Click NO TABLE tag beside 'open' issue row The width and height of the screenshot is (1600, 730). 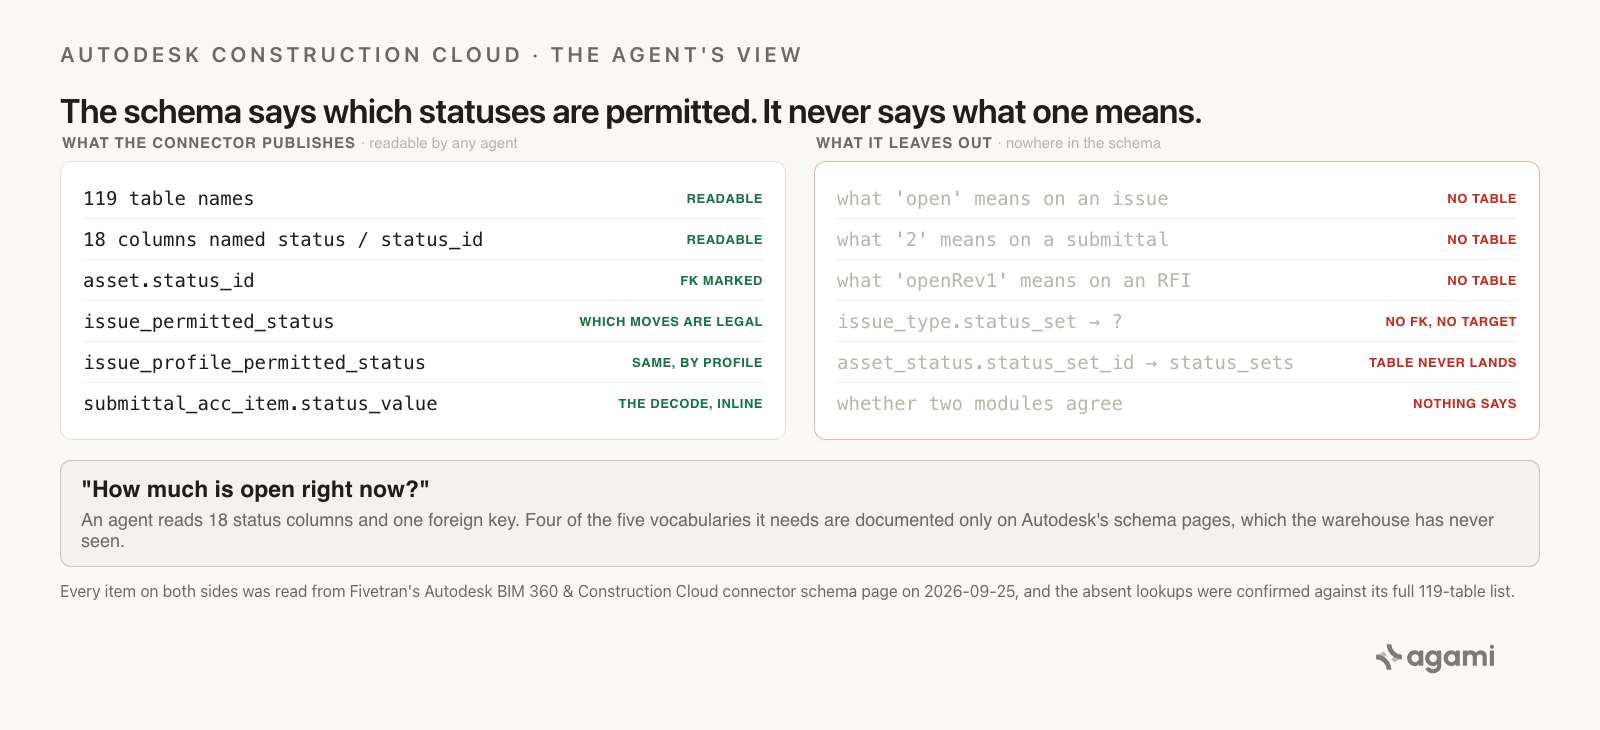[x=1481, y=198]
